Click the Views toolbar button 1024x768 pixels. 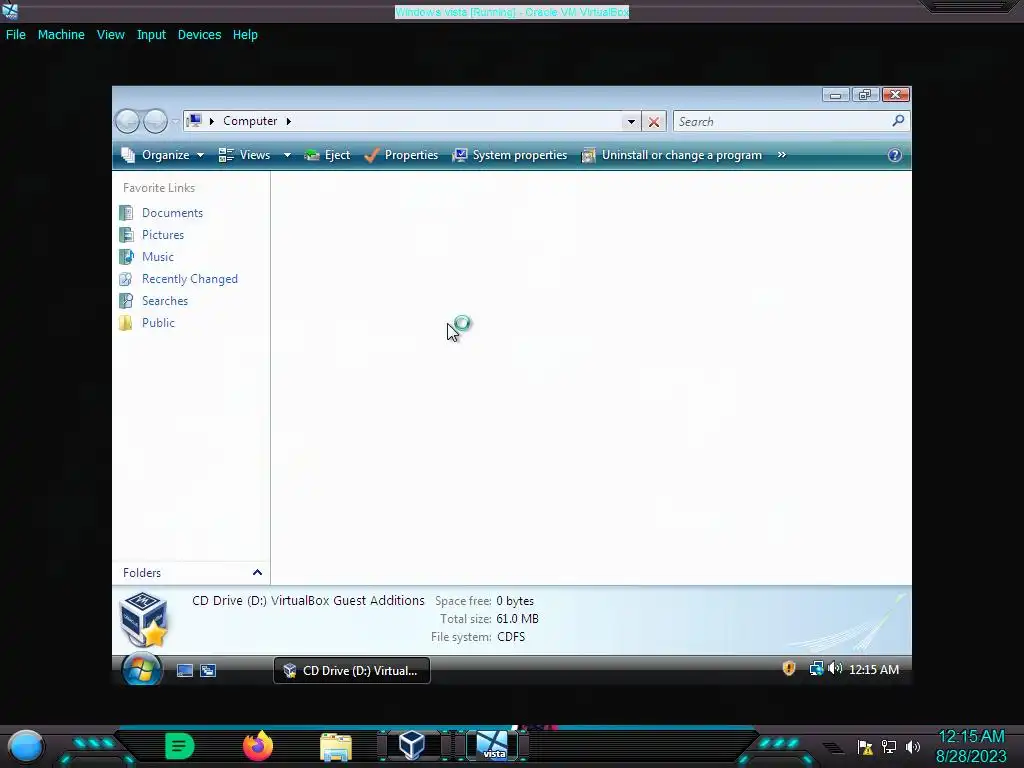pyautogui.click(x=245, y=155)
